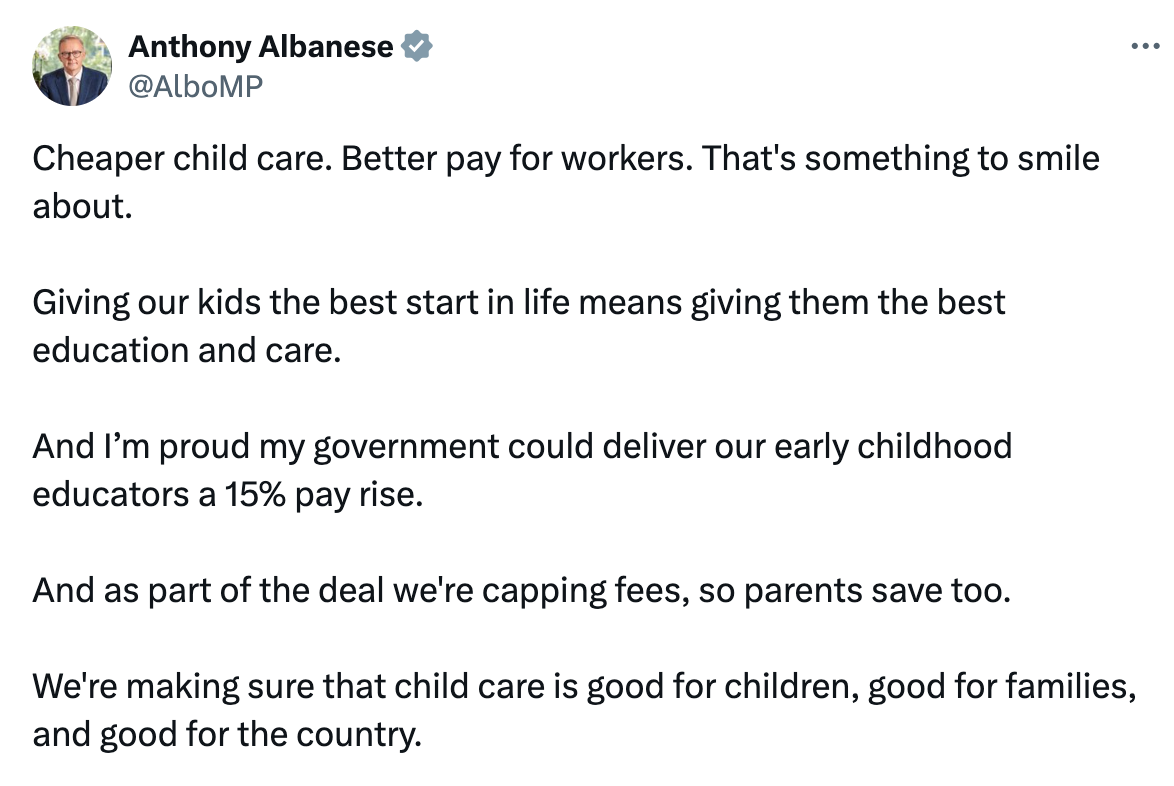The width and height of the screenshot is (1174, 786).
Task: Open Anthony Albanese's profile picture
Action: 71,67
